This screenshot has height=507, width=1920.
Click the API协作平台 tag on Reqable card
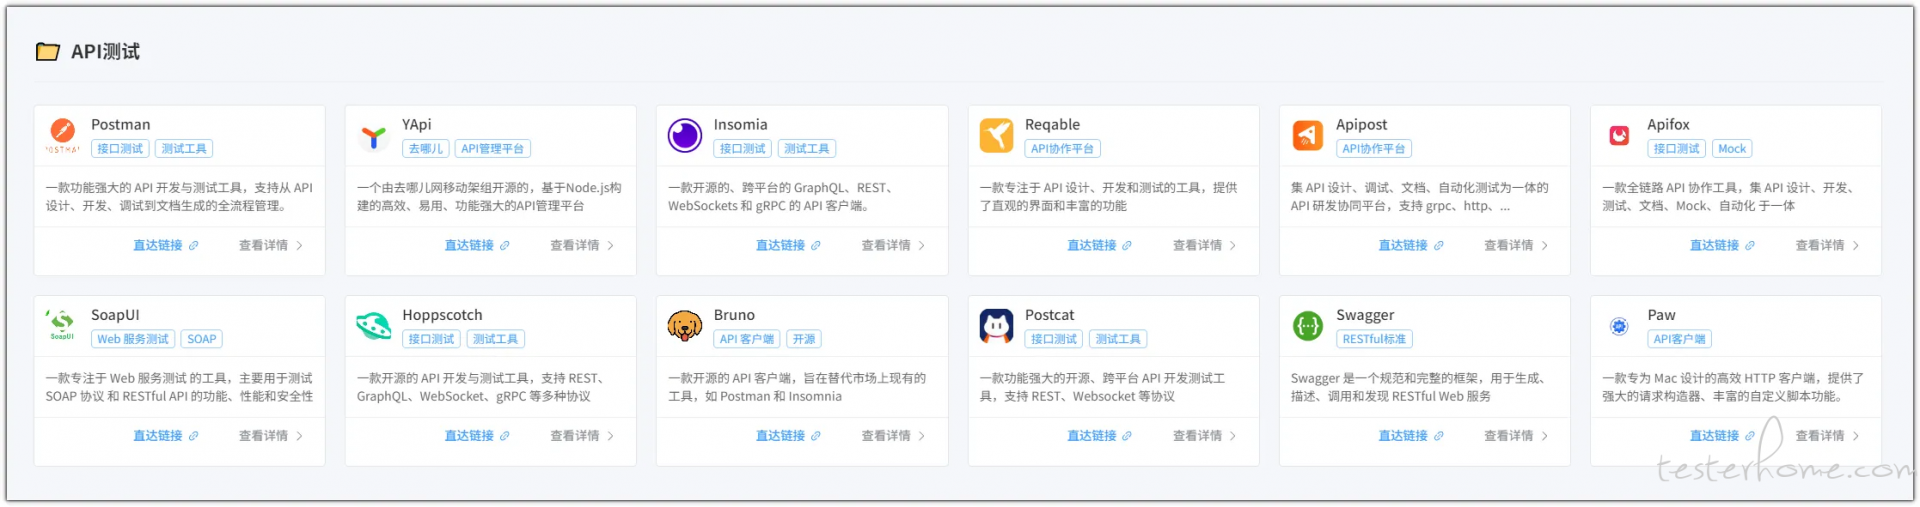(1062, 149)
